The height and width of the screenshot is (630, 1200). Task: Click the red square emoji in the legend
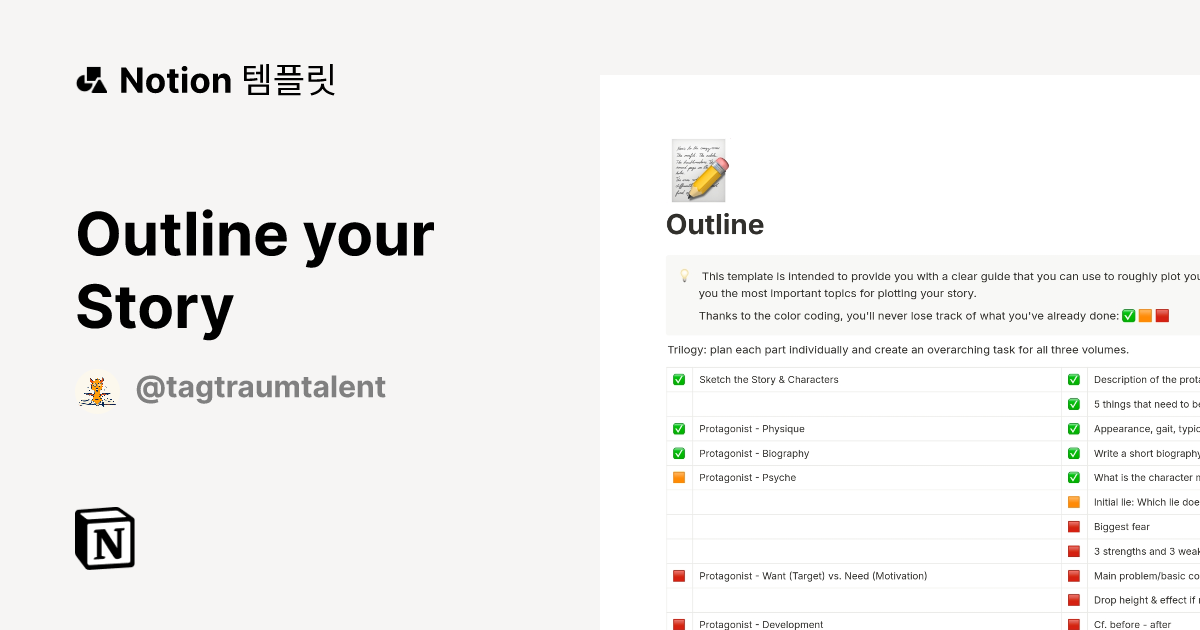coord(1162,315)
